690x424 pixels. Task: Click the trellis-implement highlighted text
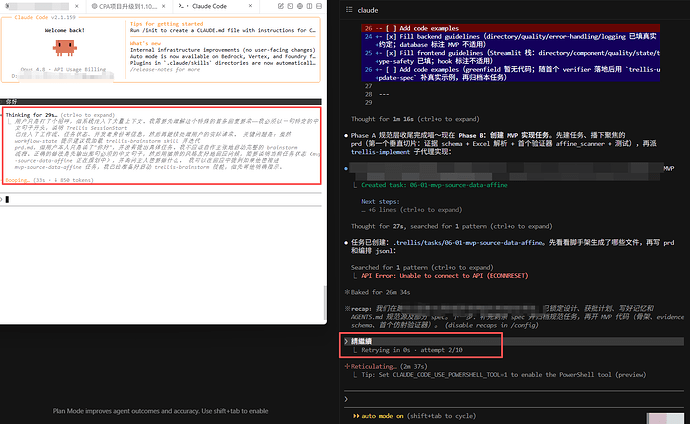pos(381,152)
